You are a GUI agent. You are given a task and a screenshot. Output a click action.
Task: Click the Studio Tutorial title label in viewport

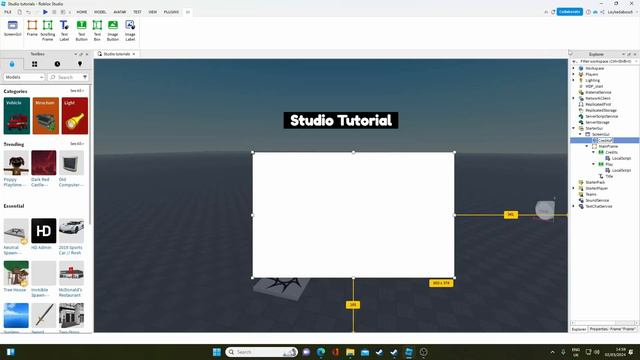click(x=341, y=120)
